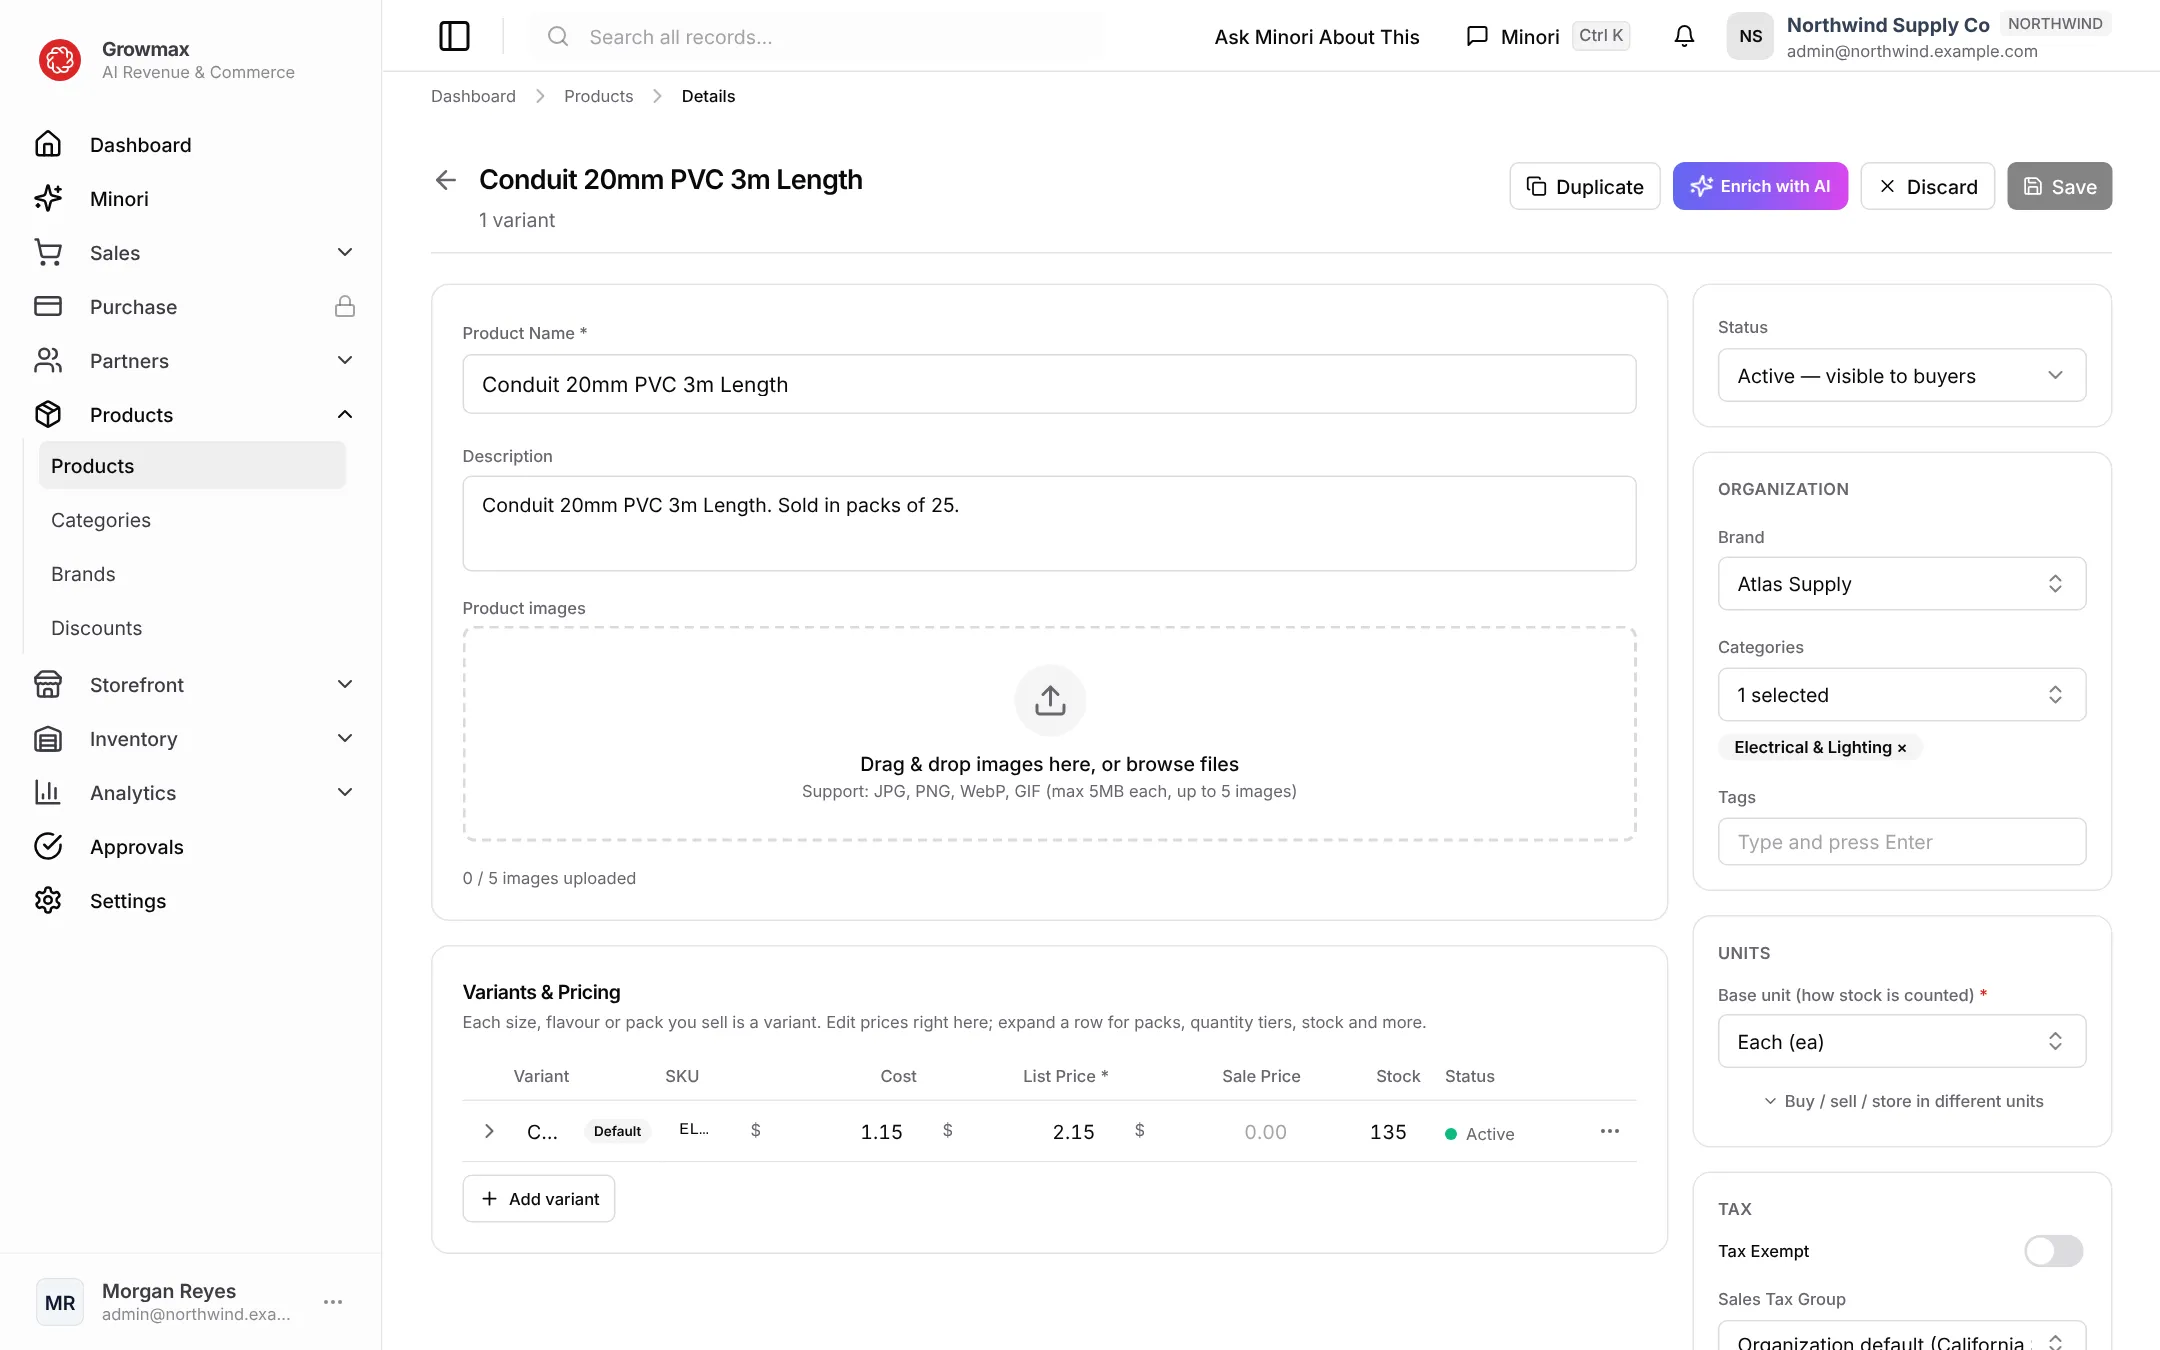Save the product
2160x1350 pixels.
(2059, 186)
